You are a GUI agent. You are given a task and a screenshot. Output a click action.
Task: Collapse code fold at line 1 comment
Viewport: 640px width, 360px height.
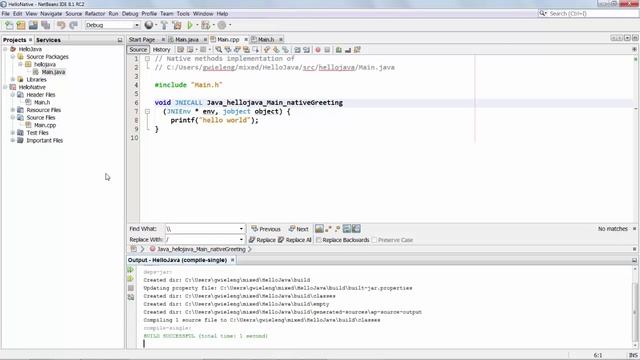[147, 59]
